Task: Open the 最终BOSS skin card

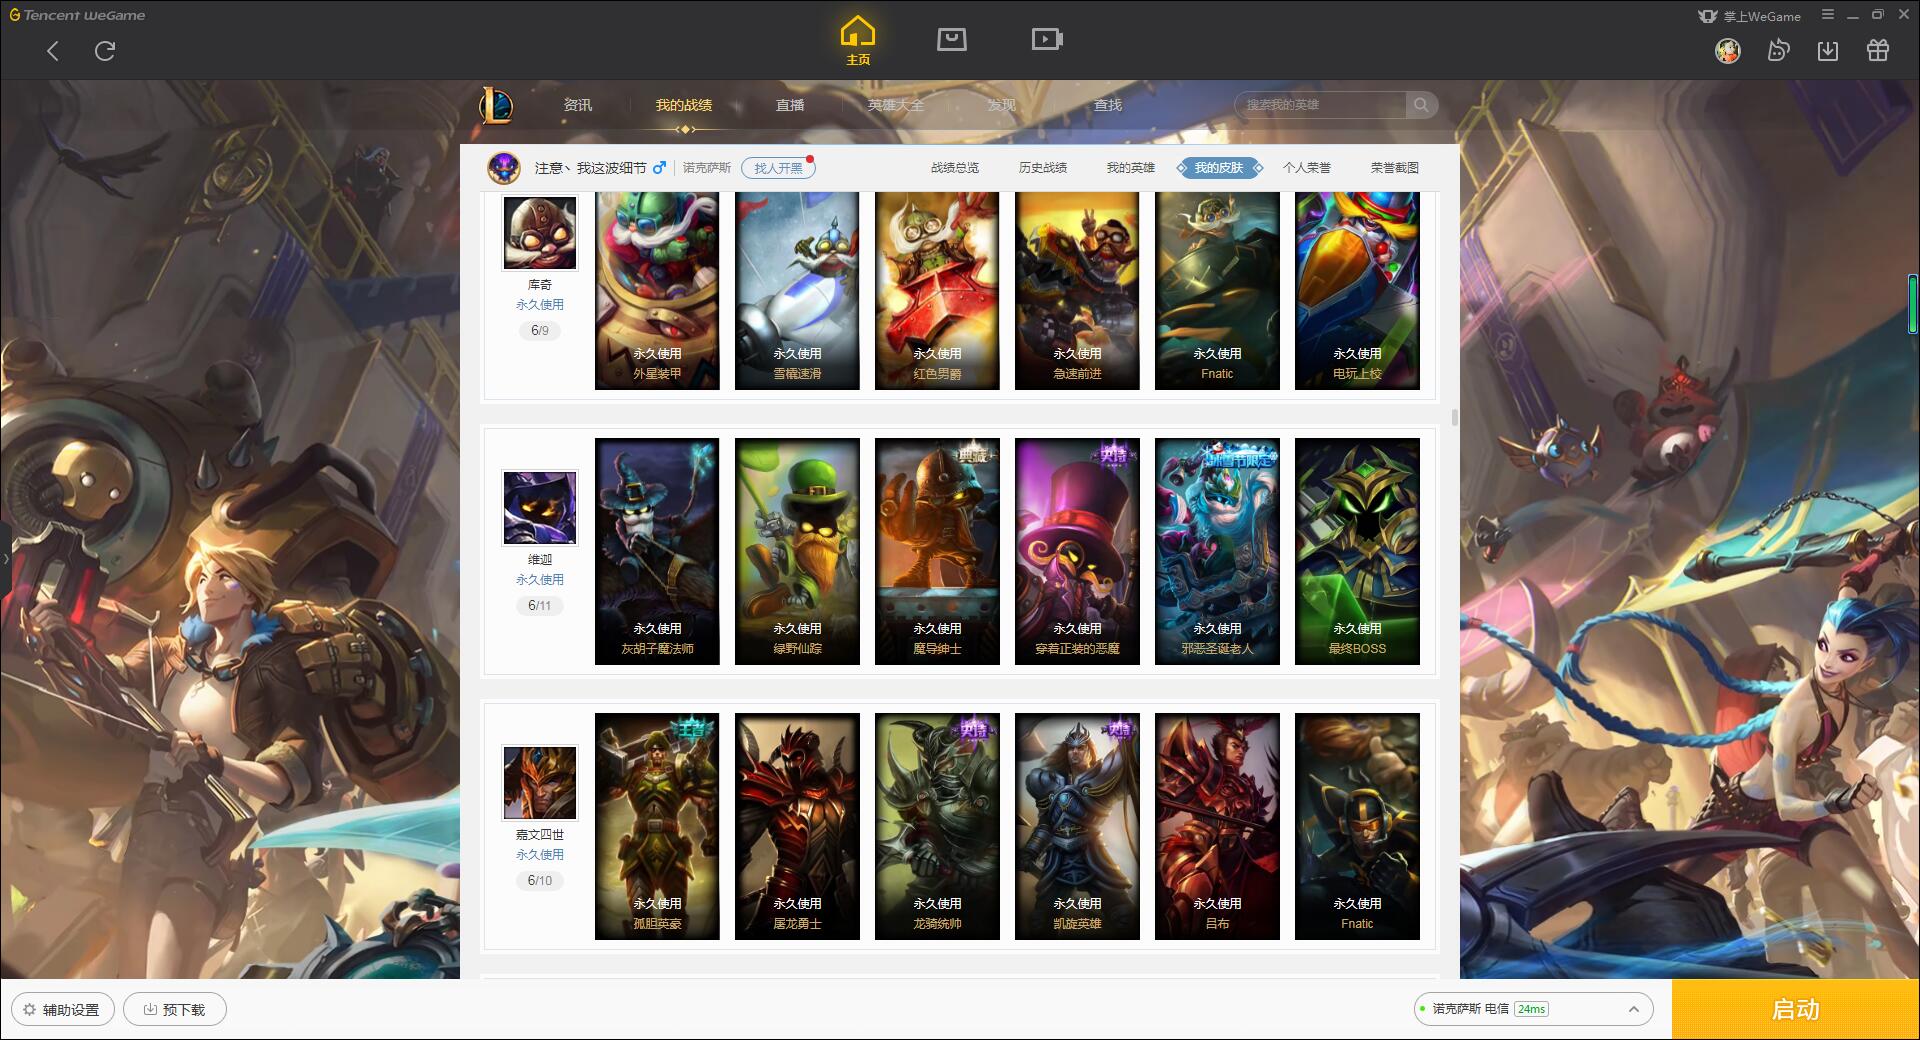Action: pyautogui.click(x=1357, y=551)
